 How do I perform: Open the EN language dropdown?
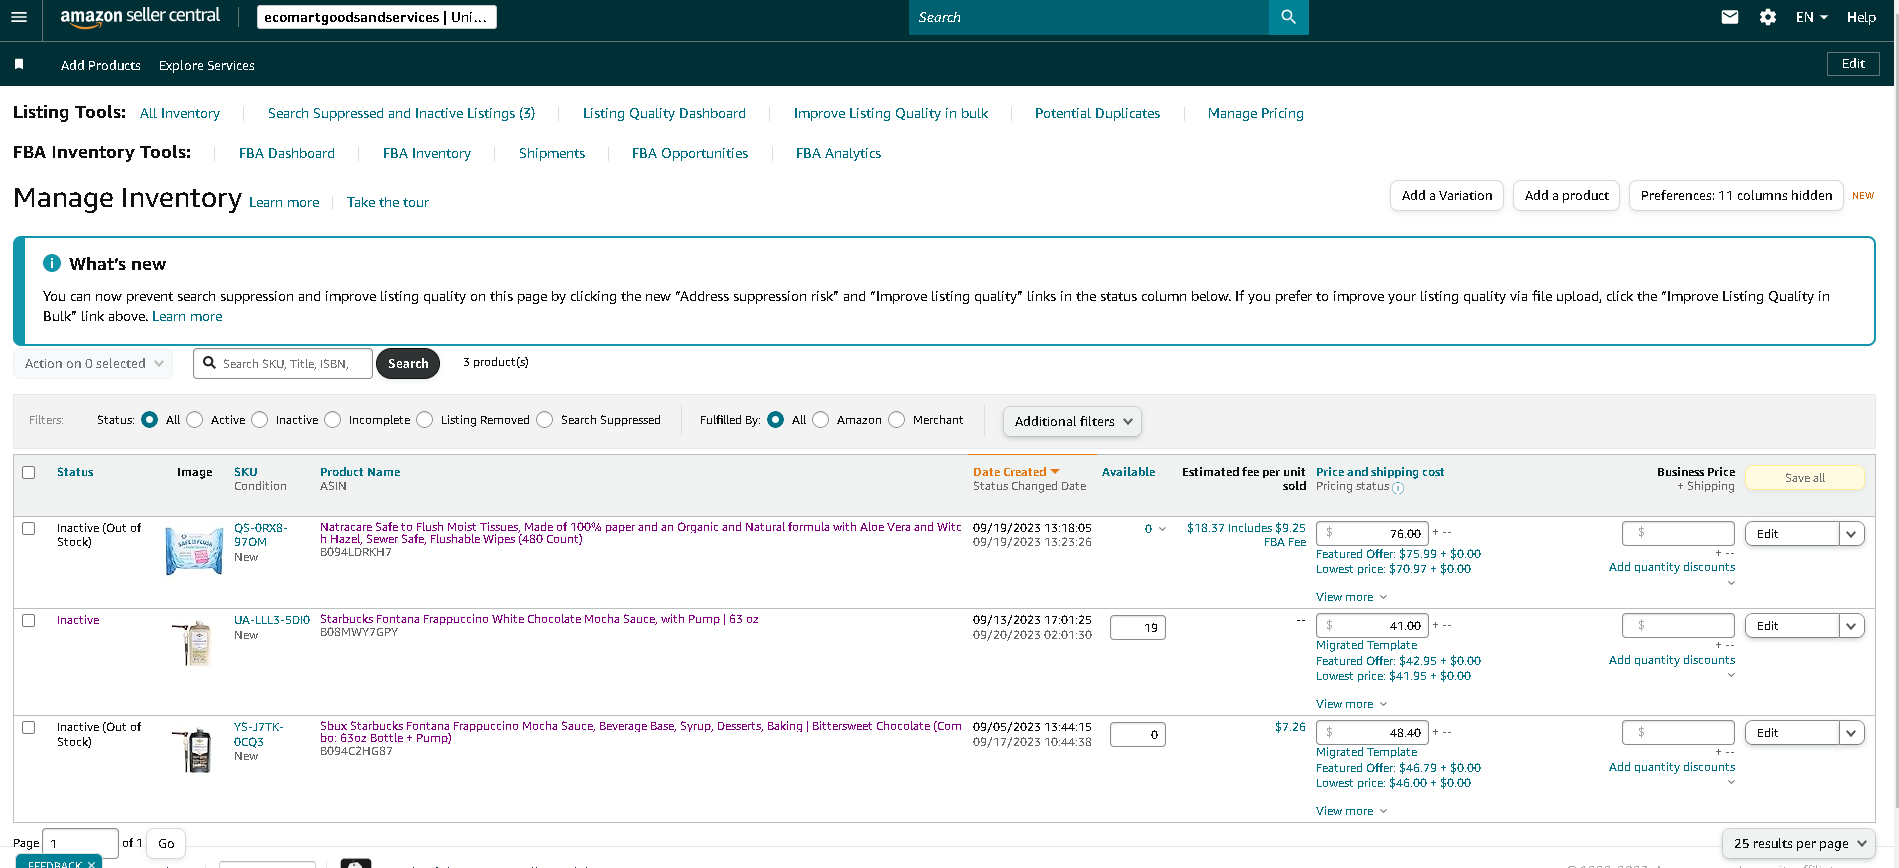click(1811, 17)
